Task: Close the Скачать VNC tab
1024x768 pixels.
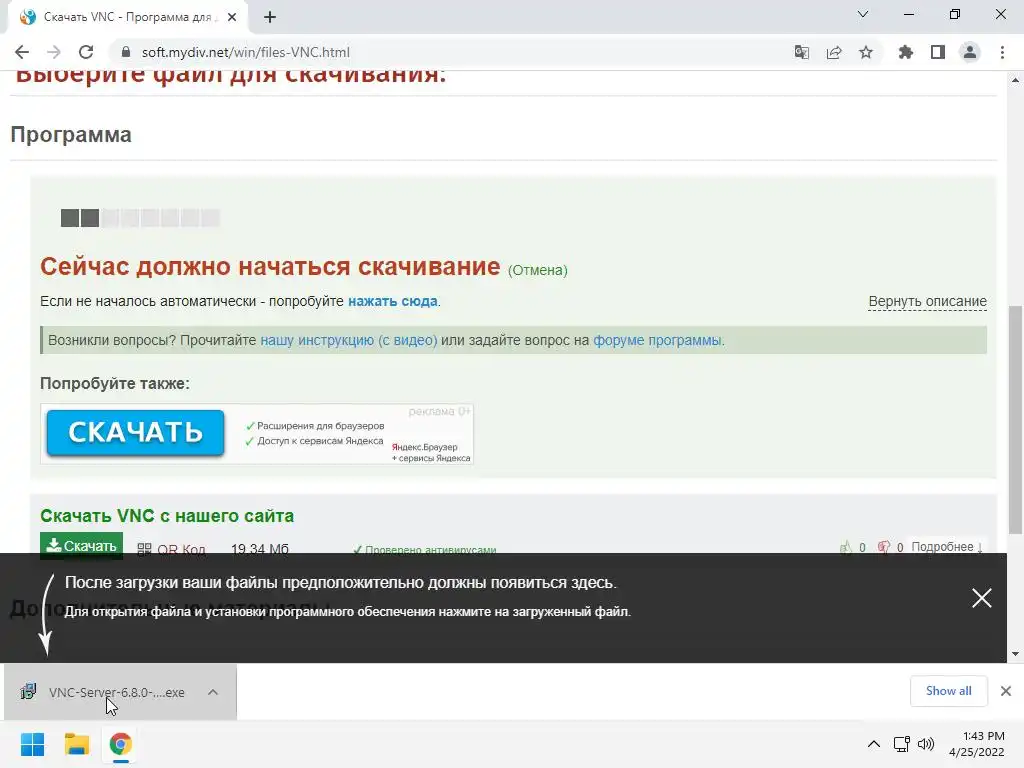Action: [x=232, y=18]
